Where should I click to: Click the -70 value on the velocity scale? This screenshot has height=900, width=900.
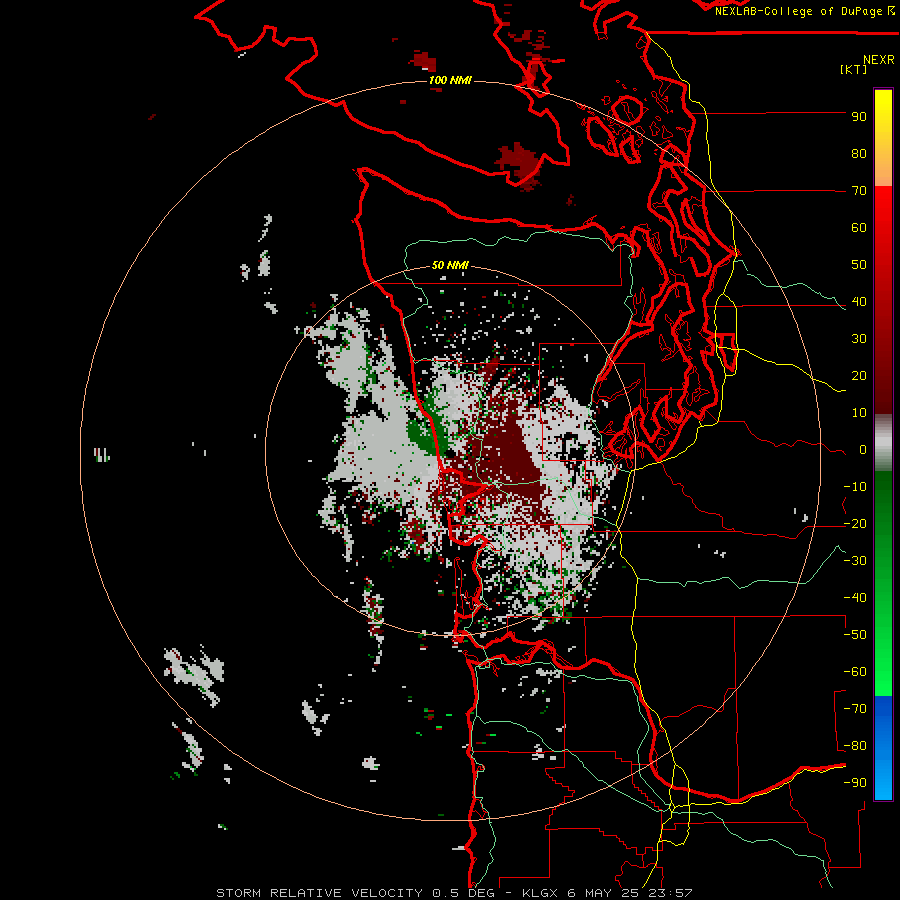(855, 709)
